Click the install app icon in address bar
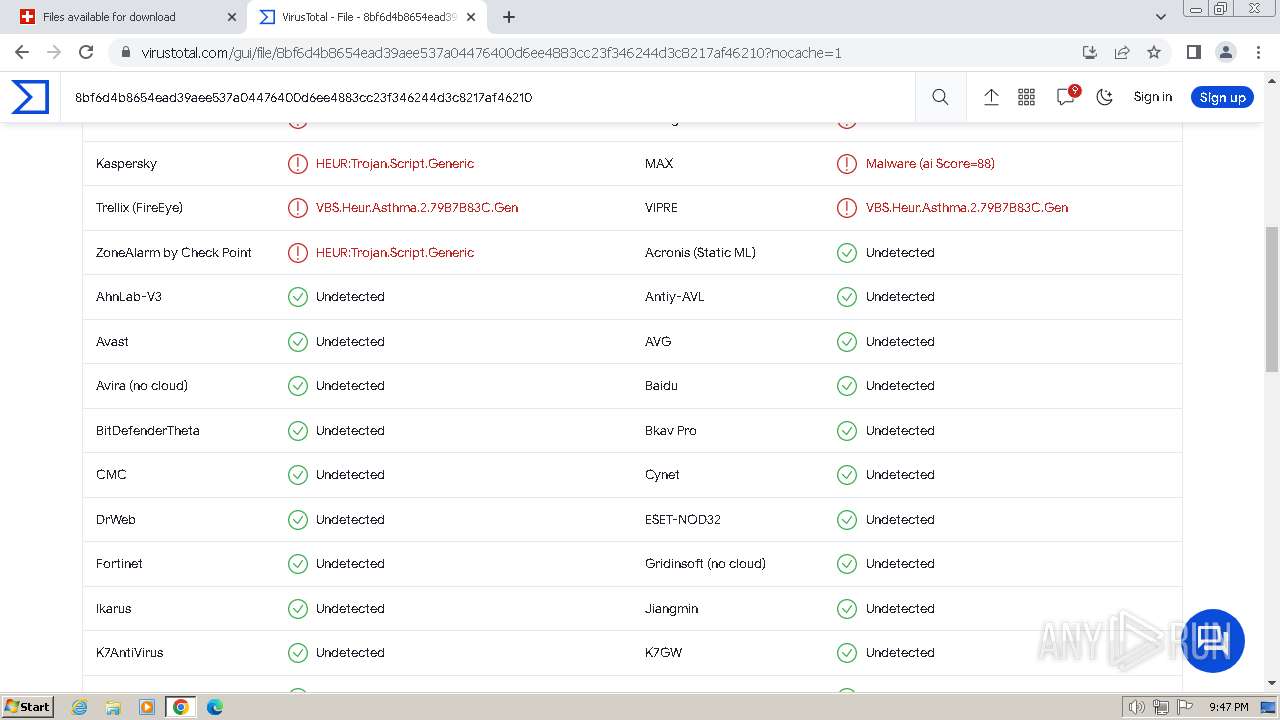This screenshot has width=1280, height=720. tap(1090, 52)
